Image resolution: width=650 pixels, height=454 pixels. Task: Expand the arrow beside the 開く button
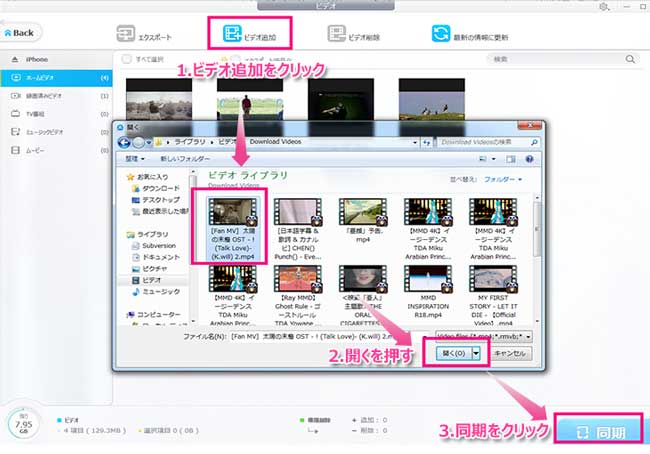[x=476, y=353]
